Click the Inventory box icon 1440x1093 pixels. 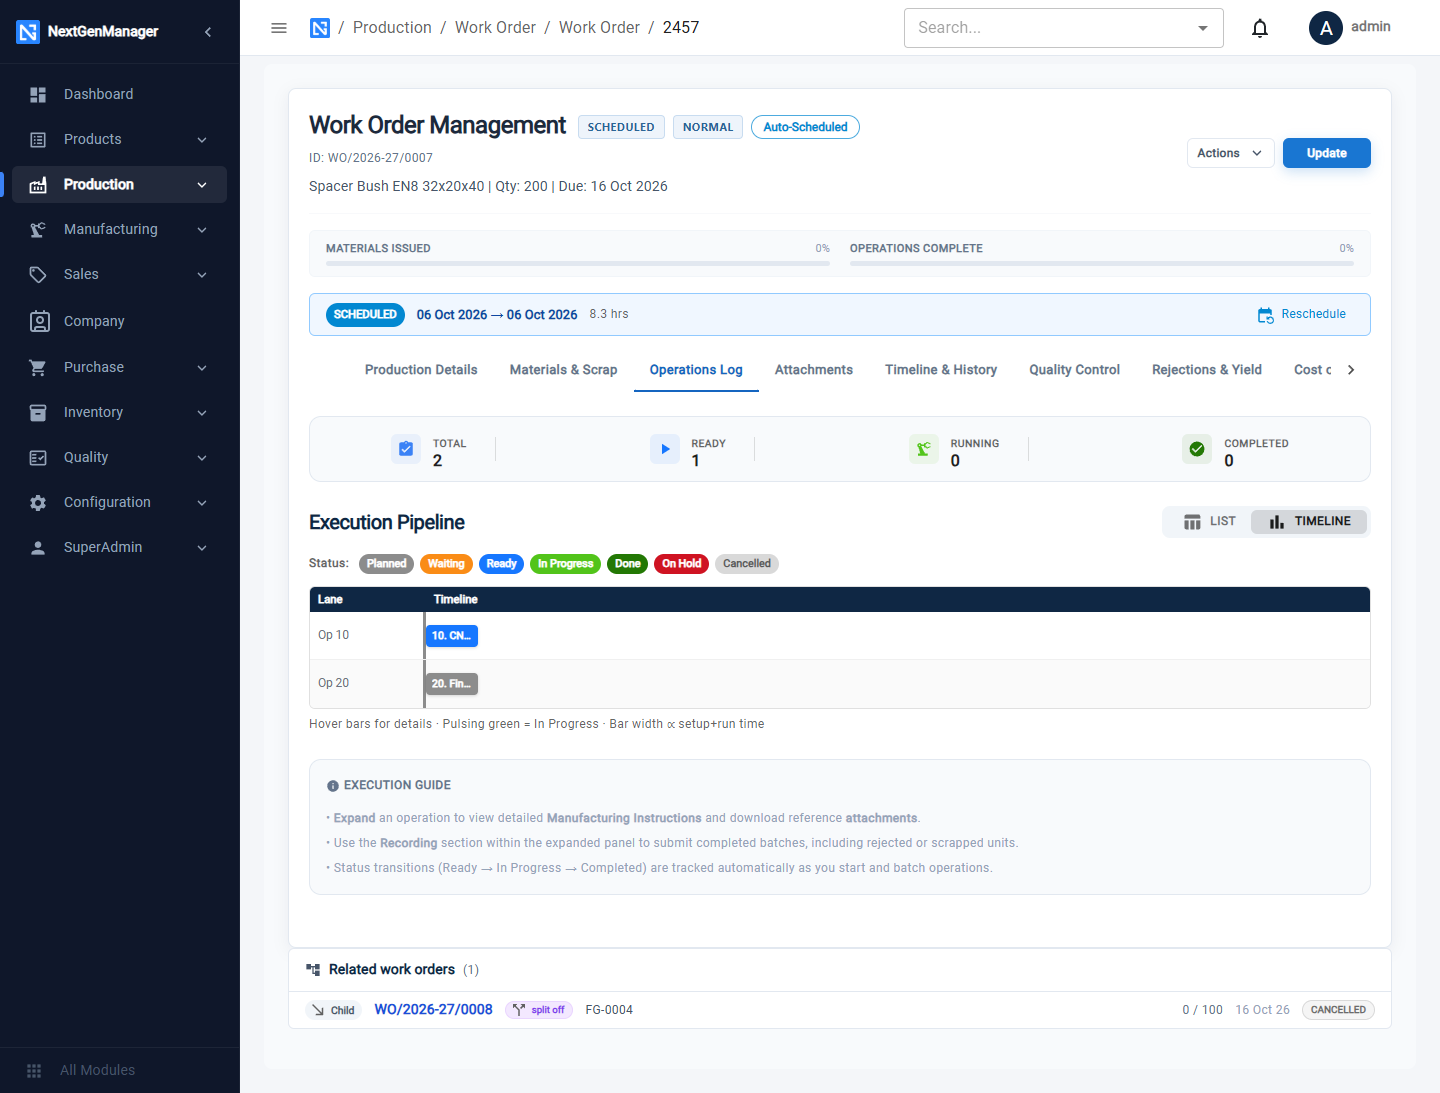tap(38, 412)
